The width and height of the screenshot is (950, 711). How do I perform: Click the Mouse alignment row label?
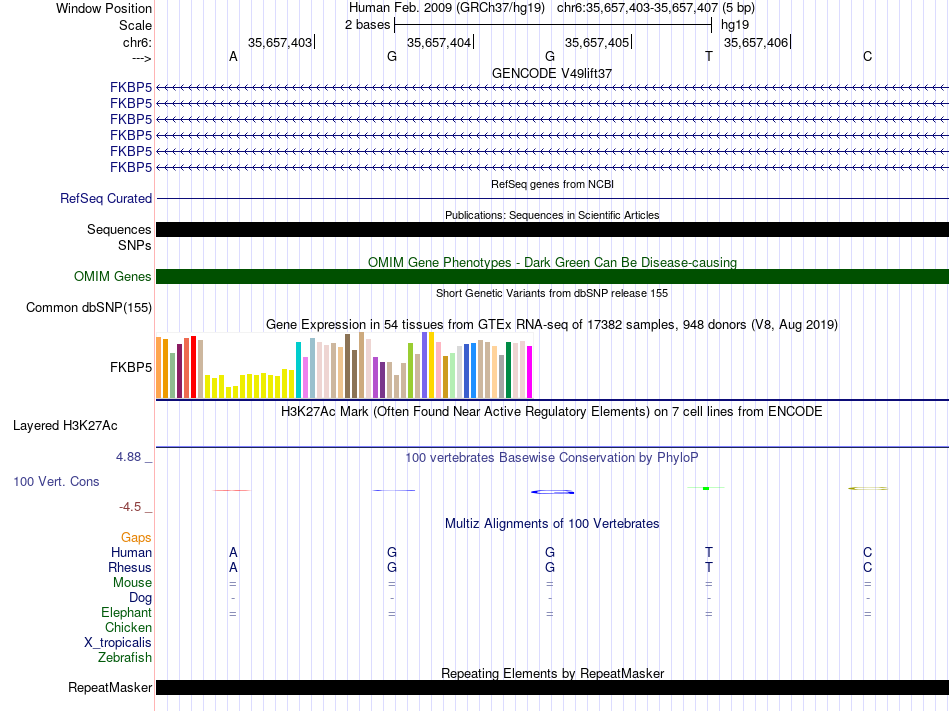click(x=132, y=583)
